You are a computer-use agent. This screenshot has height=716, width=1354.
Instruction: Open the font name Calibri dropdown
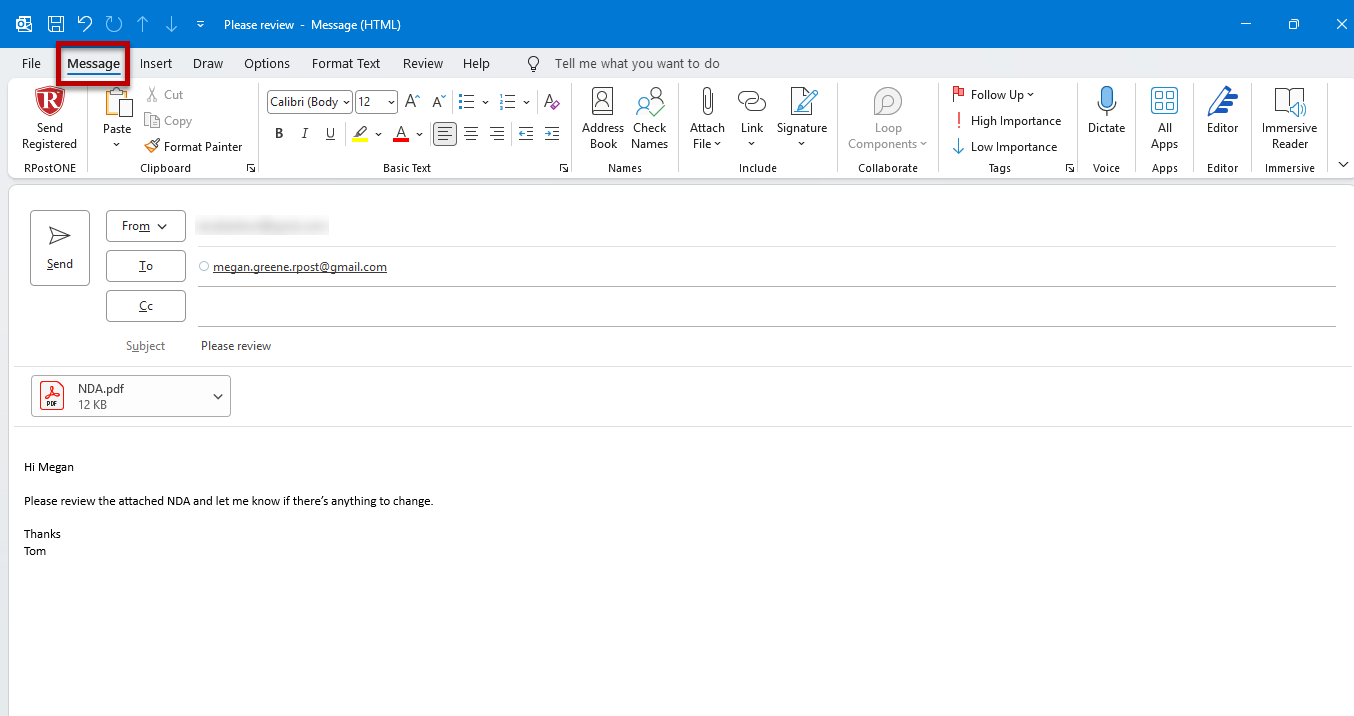346,102
